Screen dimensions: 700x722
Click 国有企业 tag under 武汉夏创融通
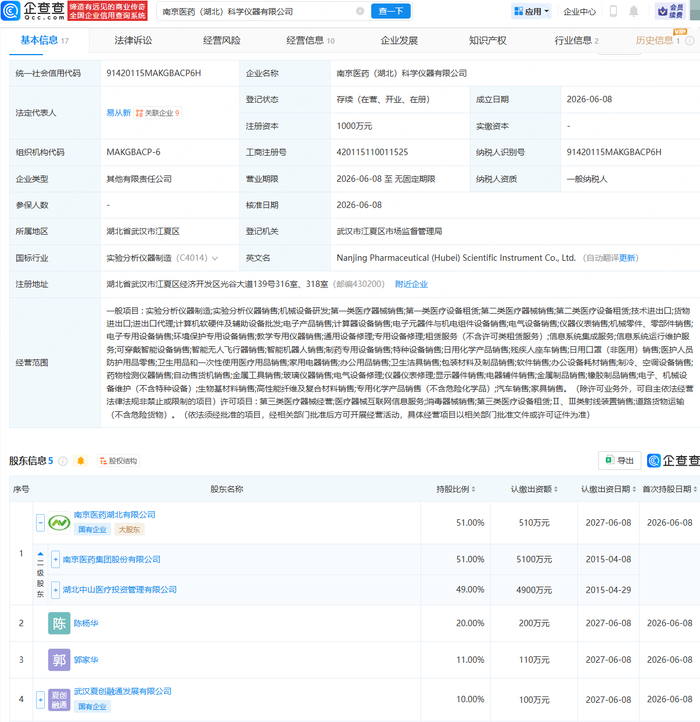[92, 706]
